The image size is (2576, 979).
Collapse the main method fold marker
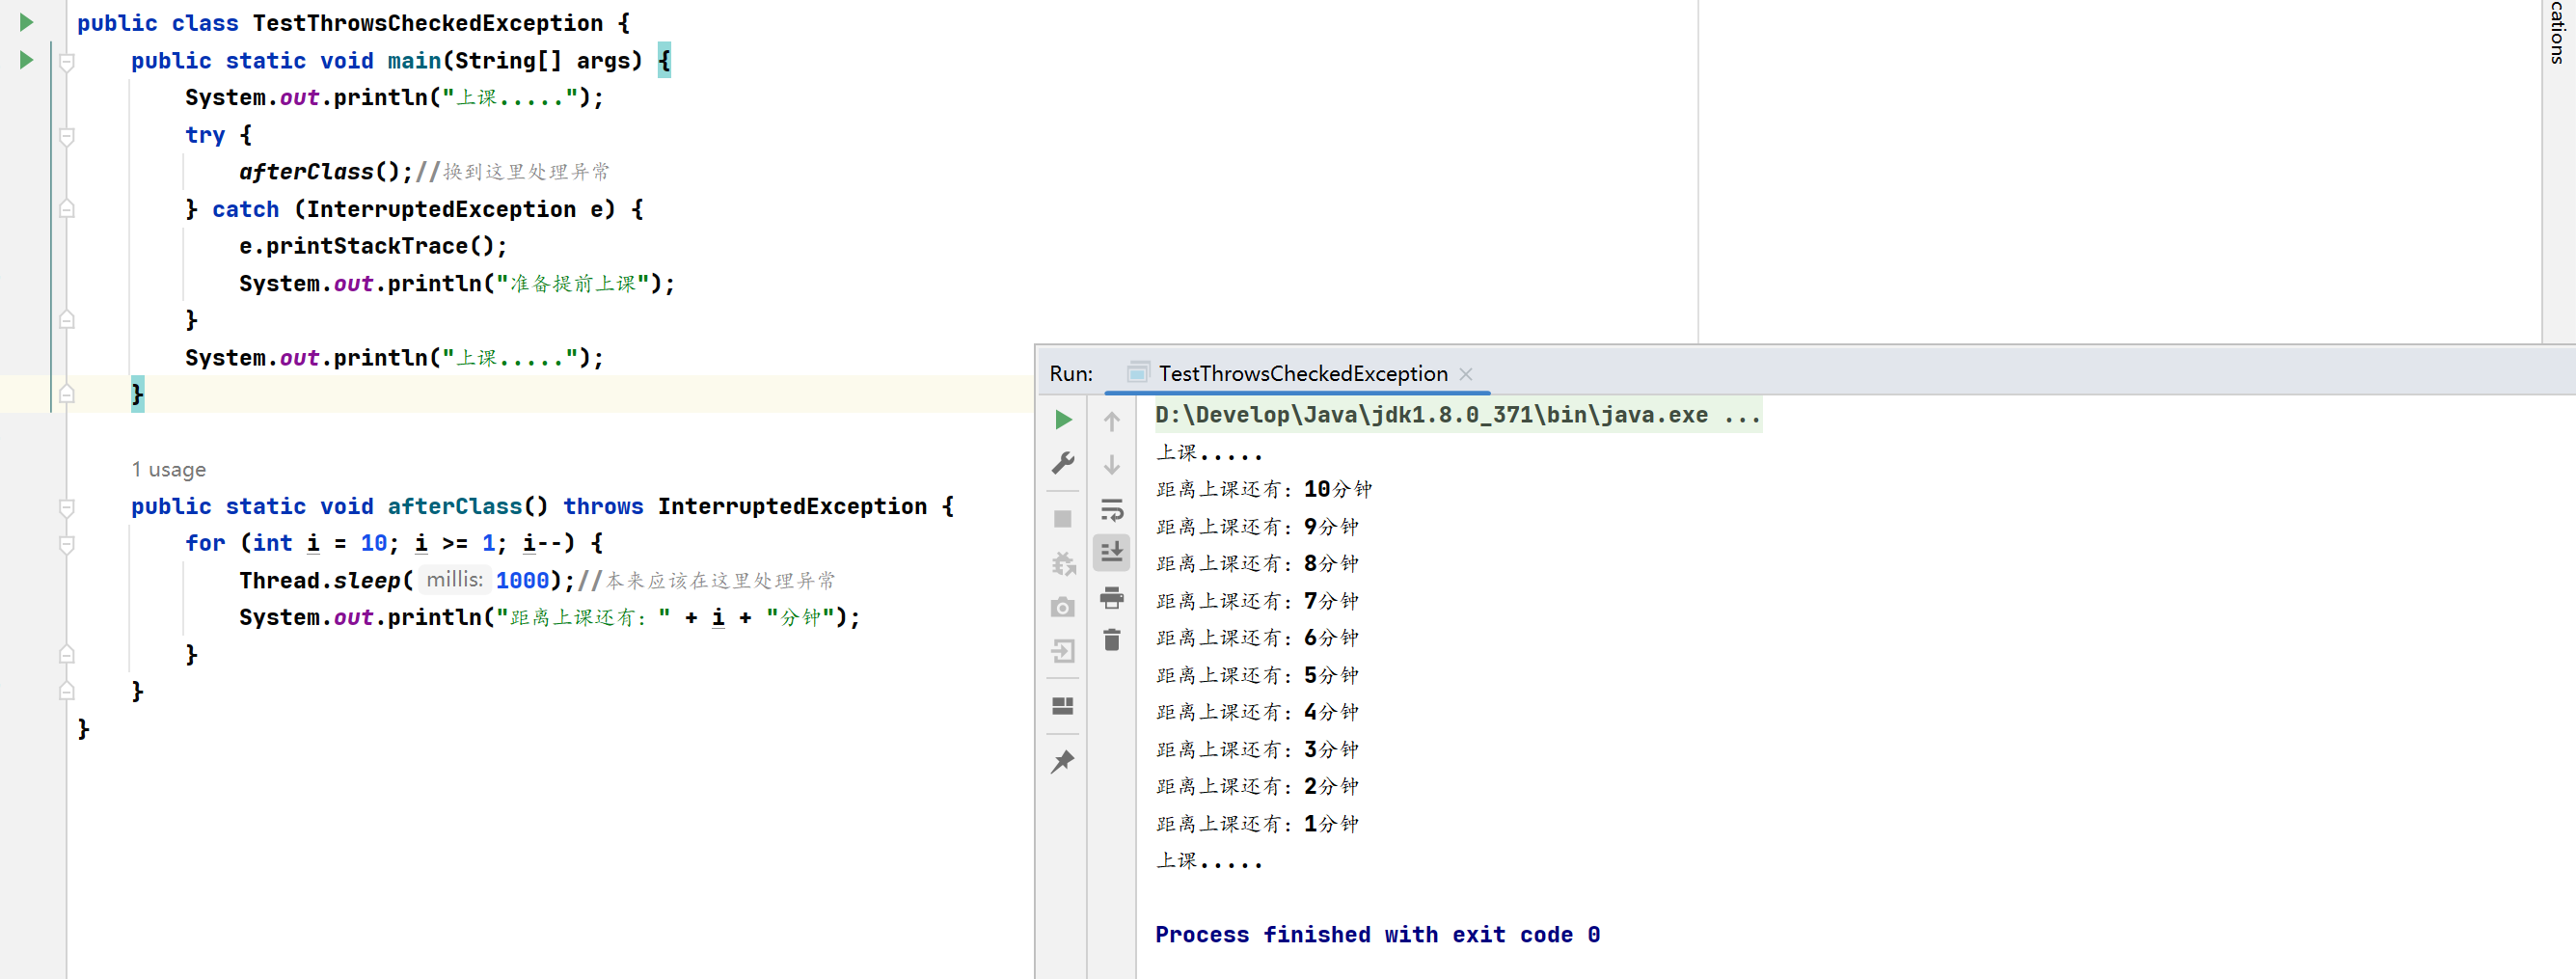point(67,62)
